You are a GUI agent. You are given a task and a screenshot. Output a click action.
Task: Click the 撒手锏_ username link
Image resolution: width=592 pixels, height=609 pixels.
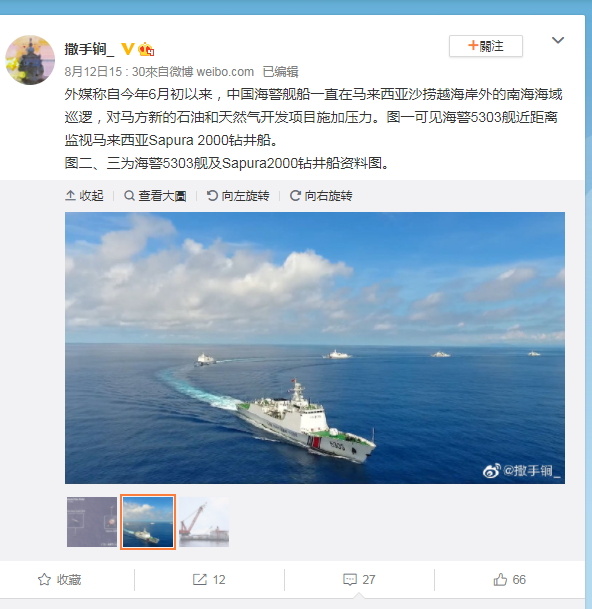point(89,49)
